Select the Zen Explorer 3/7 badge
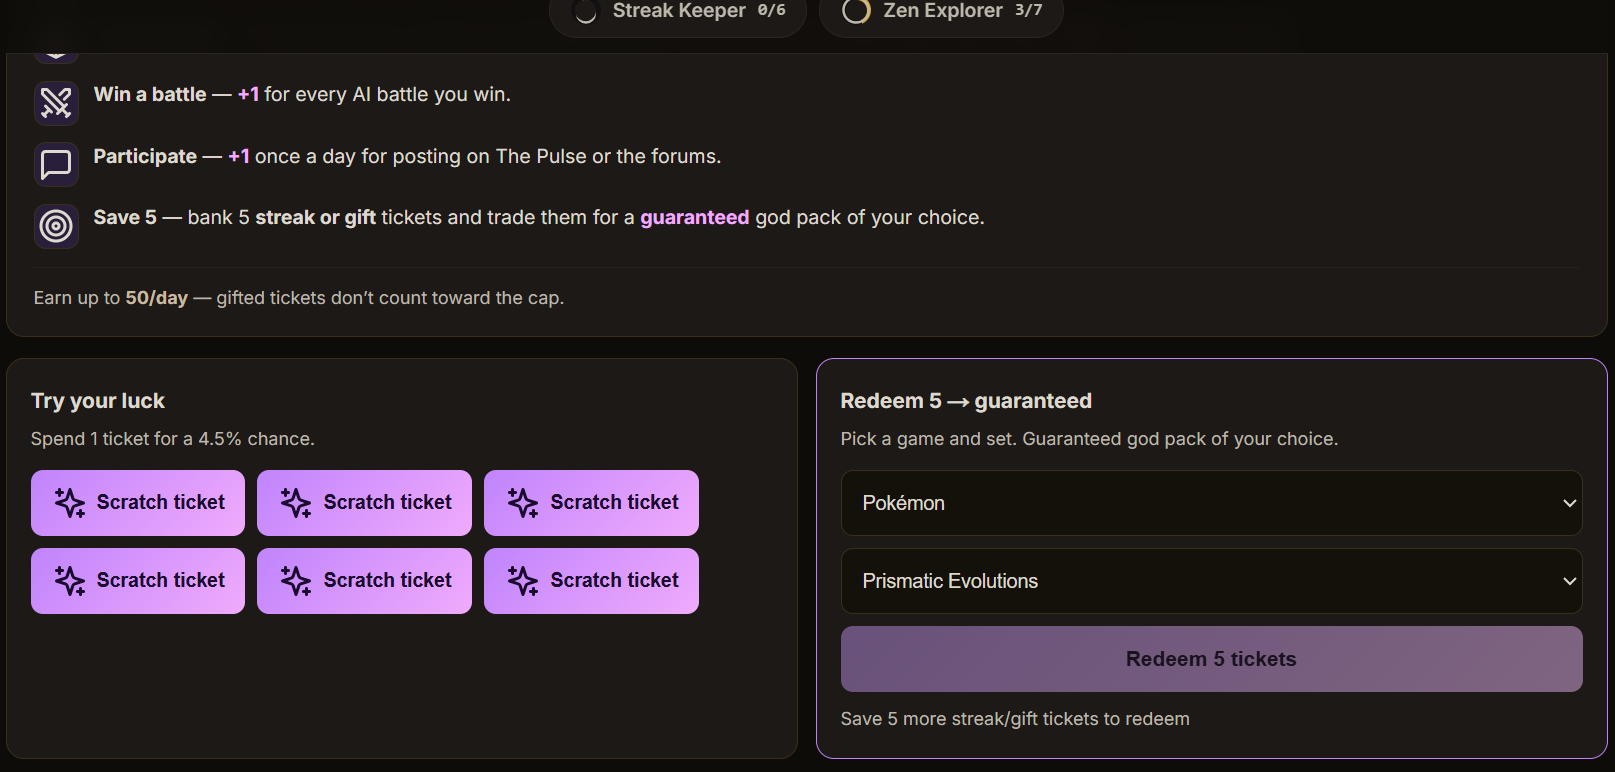 [941, 12]
